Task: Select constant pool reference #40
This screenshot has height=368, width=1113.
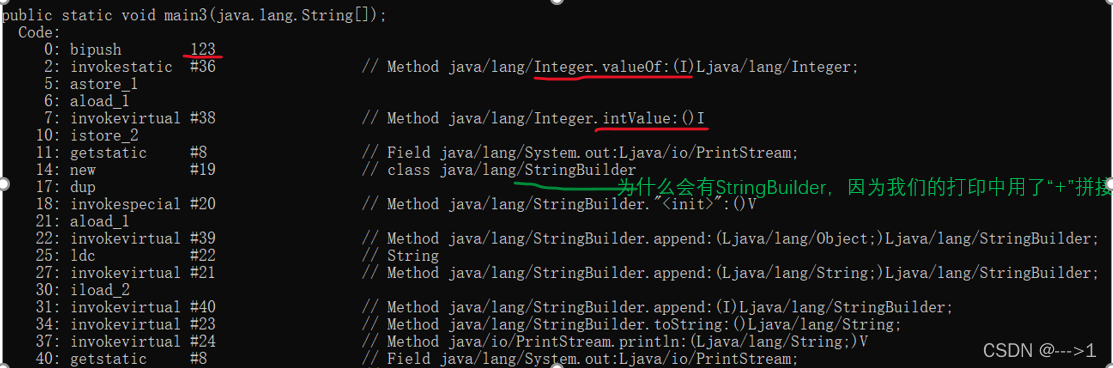Action: pyautogui.click(x=202, y=308)
